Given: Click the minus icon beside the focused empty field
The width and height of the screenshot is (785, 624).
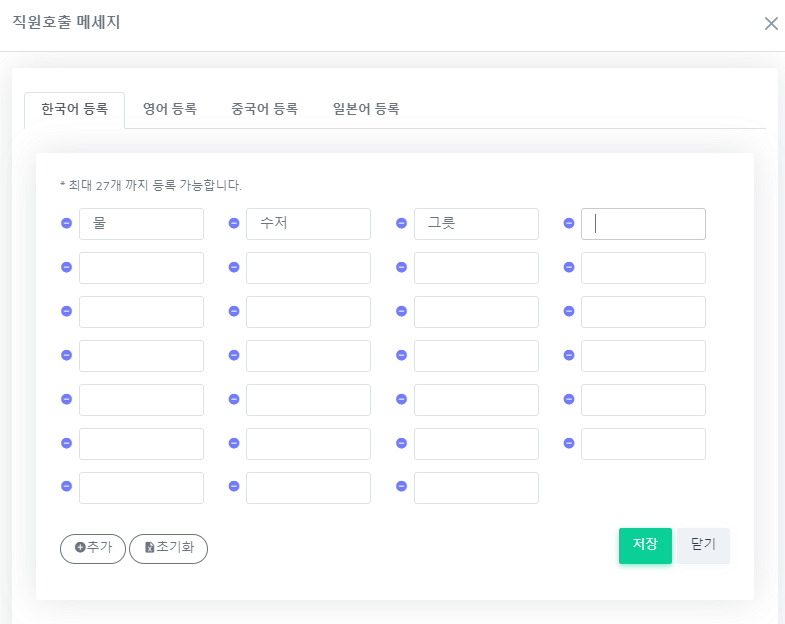Looking at the screenshot, I should point(569,224).
